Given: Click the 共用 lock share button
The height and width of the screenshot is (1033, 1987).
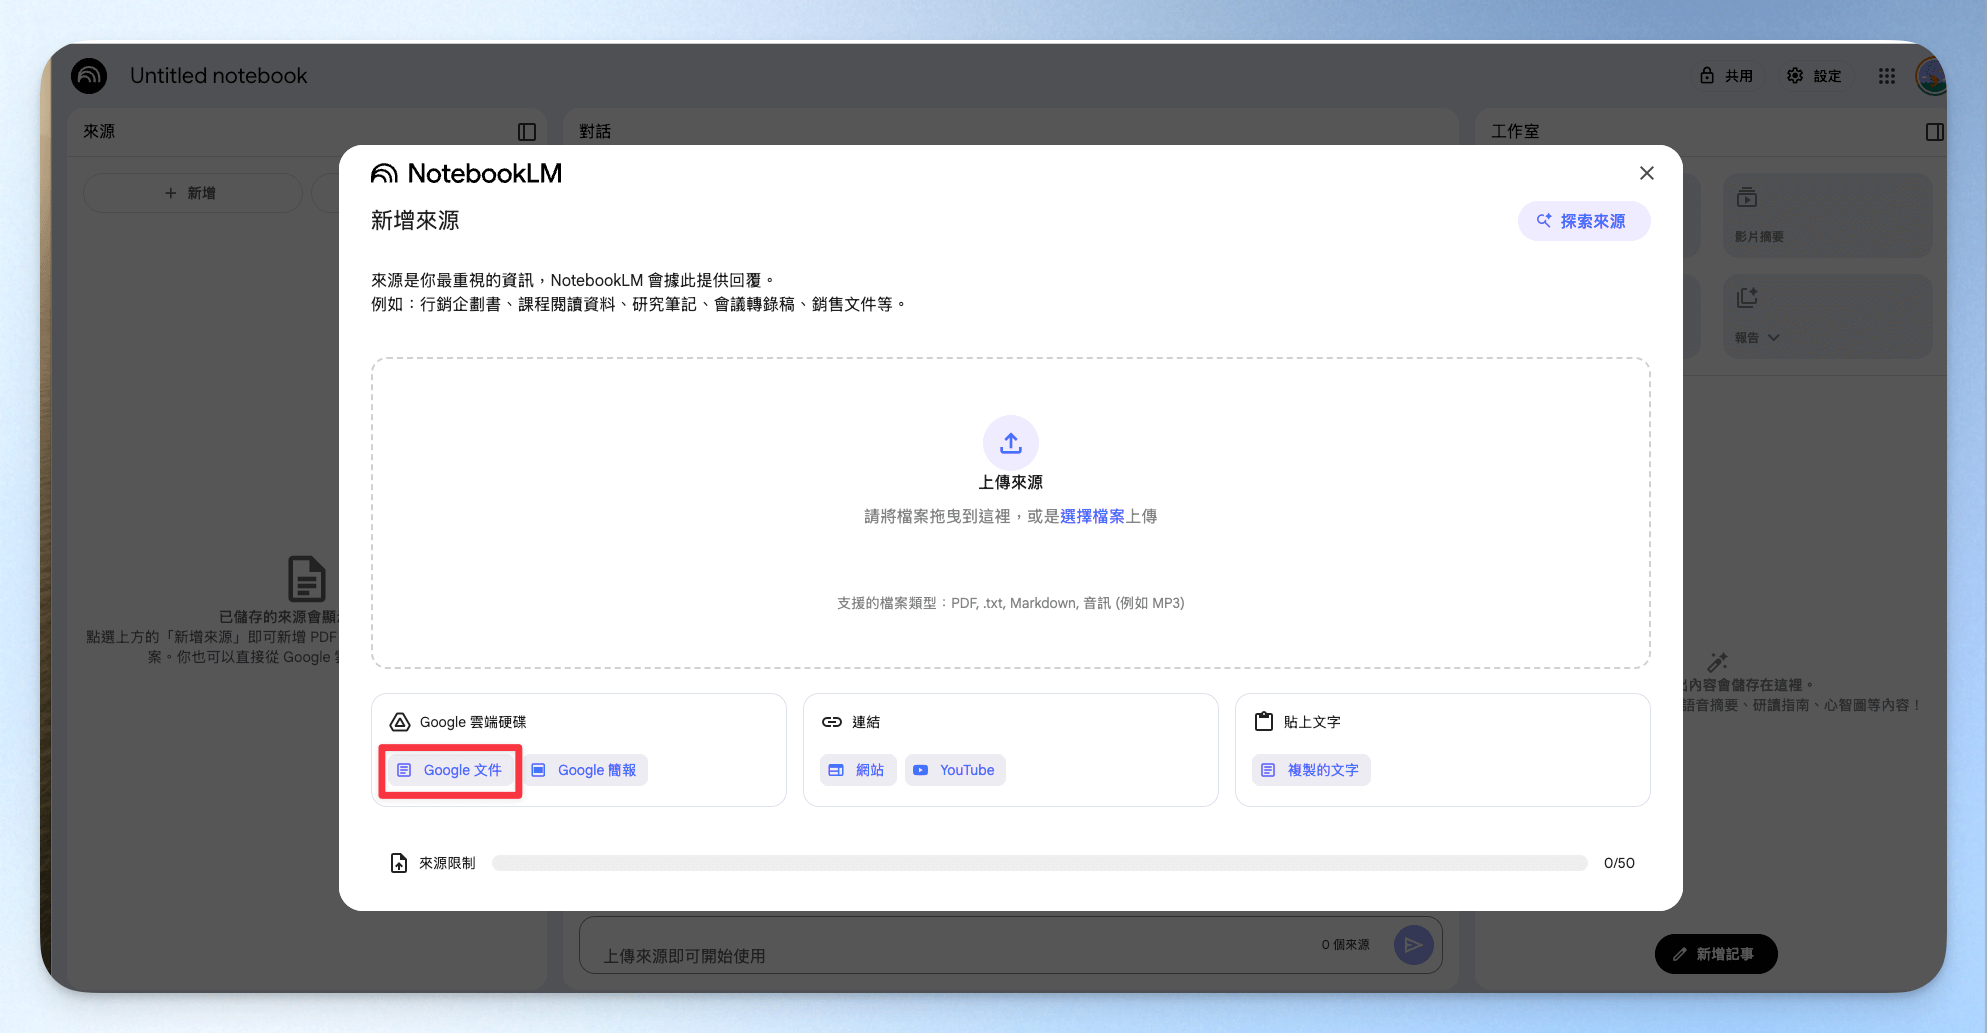Looking at the screenshot, I should (x=1727, y=76).
